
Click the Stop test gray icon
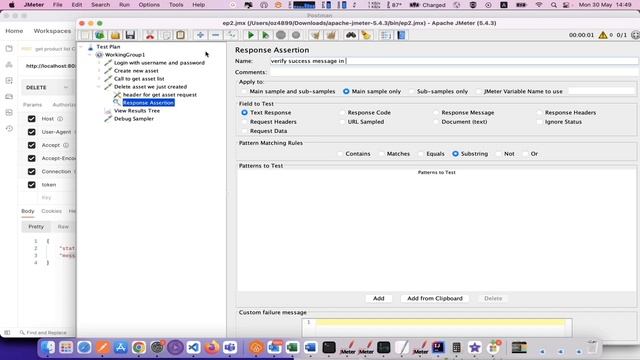pyautogui.click(x=281, y=35)
